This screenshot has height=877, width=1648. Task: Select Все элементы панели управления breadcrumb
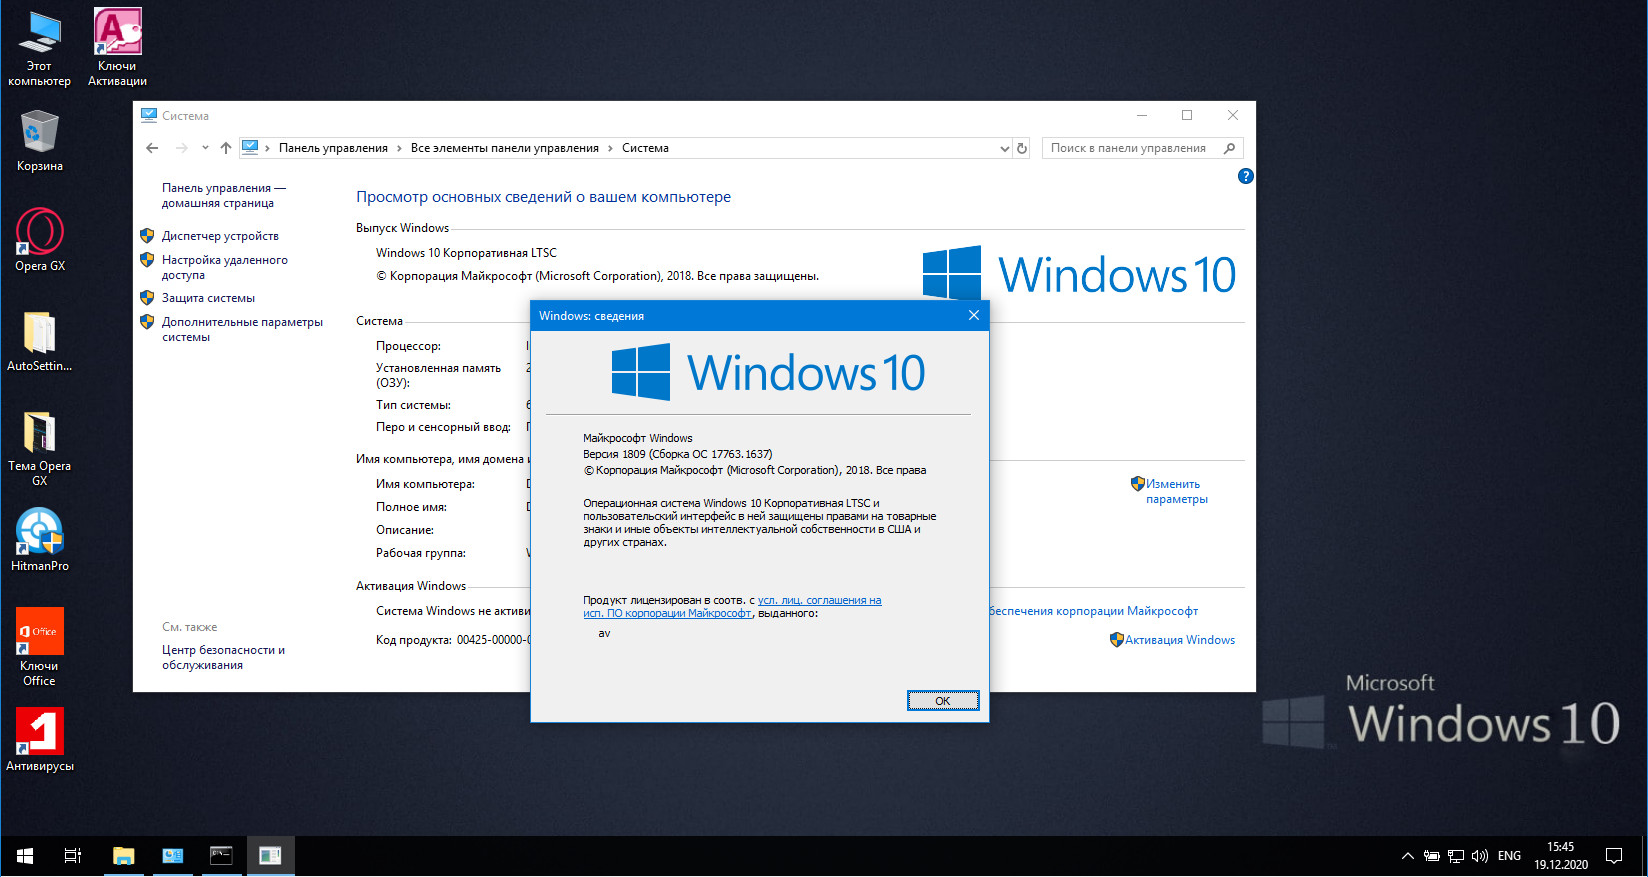click(x=505, y=148)
